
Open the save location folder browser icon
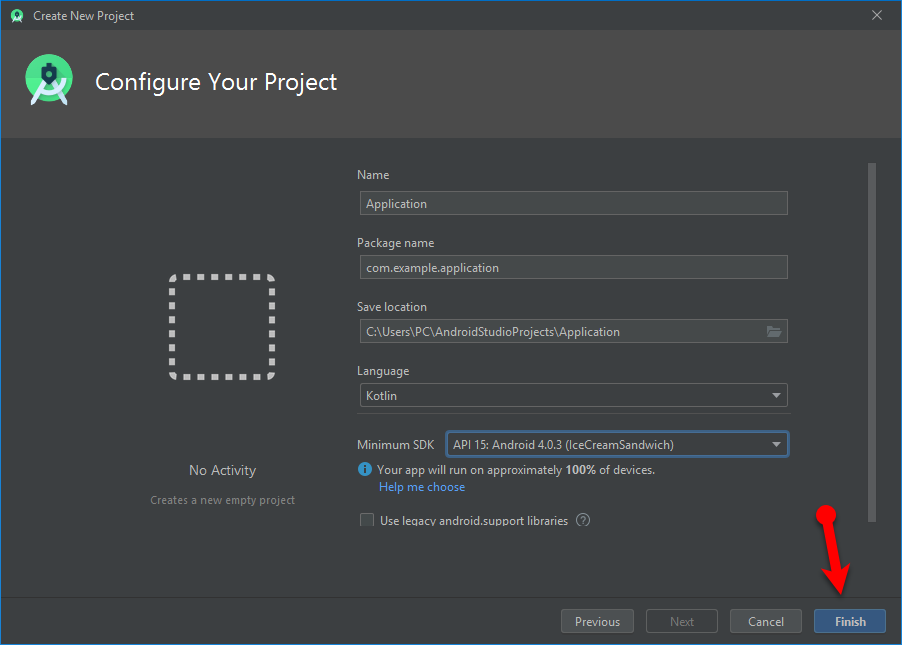773,332
